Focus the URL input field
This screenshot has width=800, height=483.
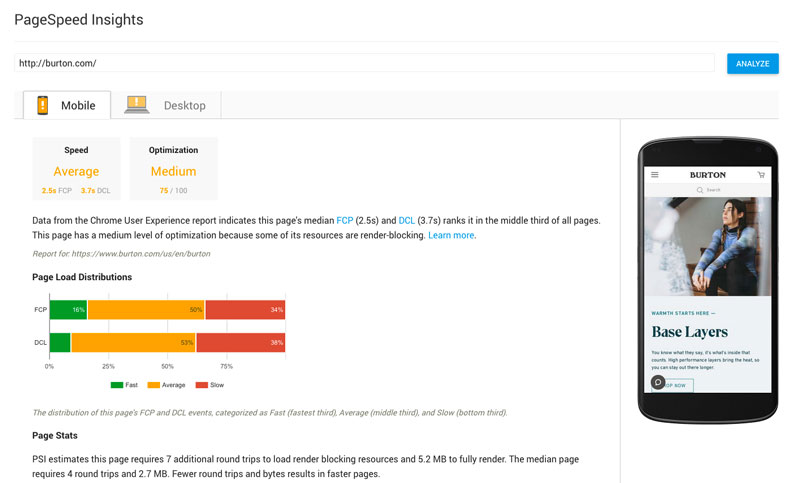(364, 63)
